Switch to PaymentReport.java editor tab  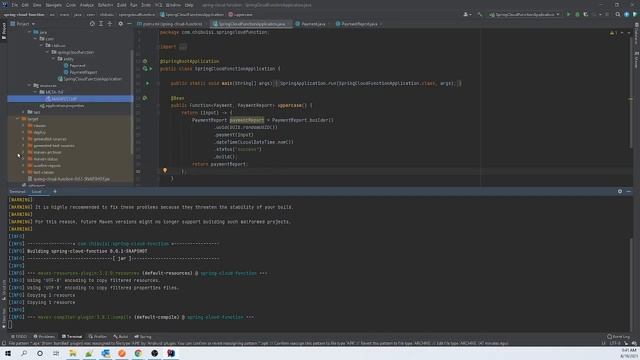point(357,24)
